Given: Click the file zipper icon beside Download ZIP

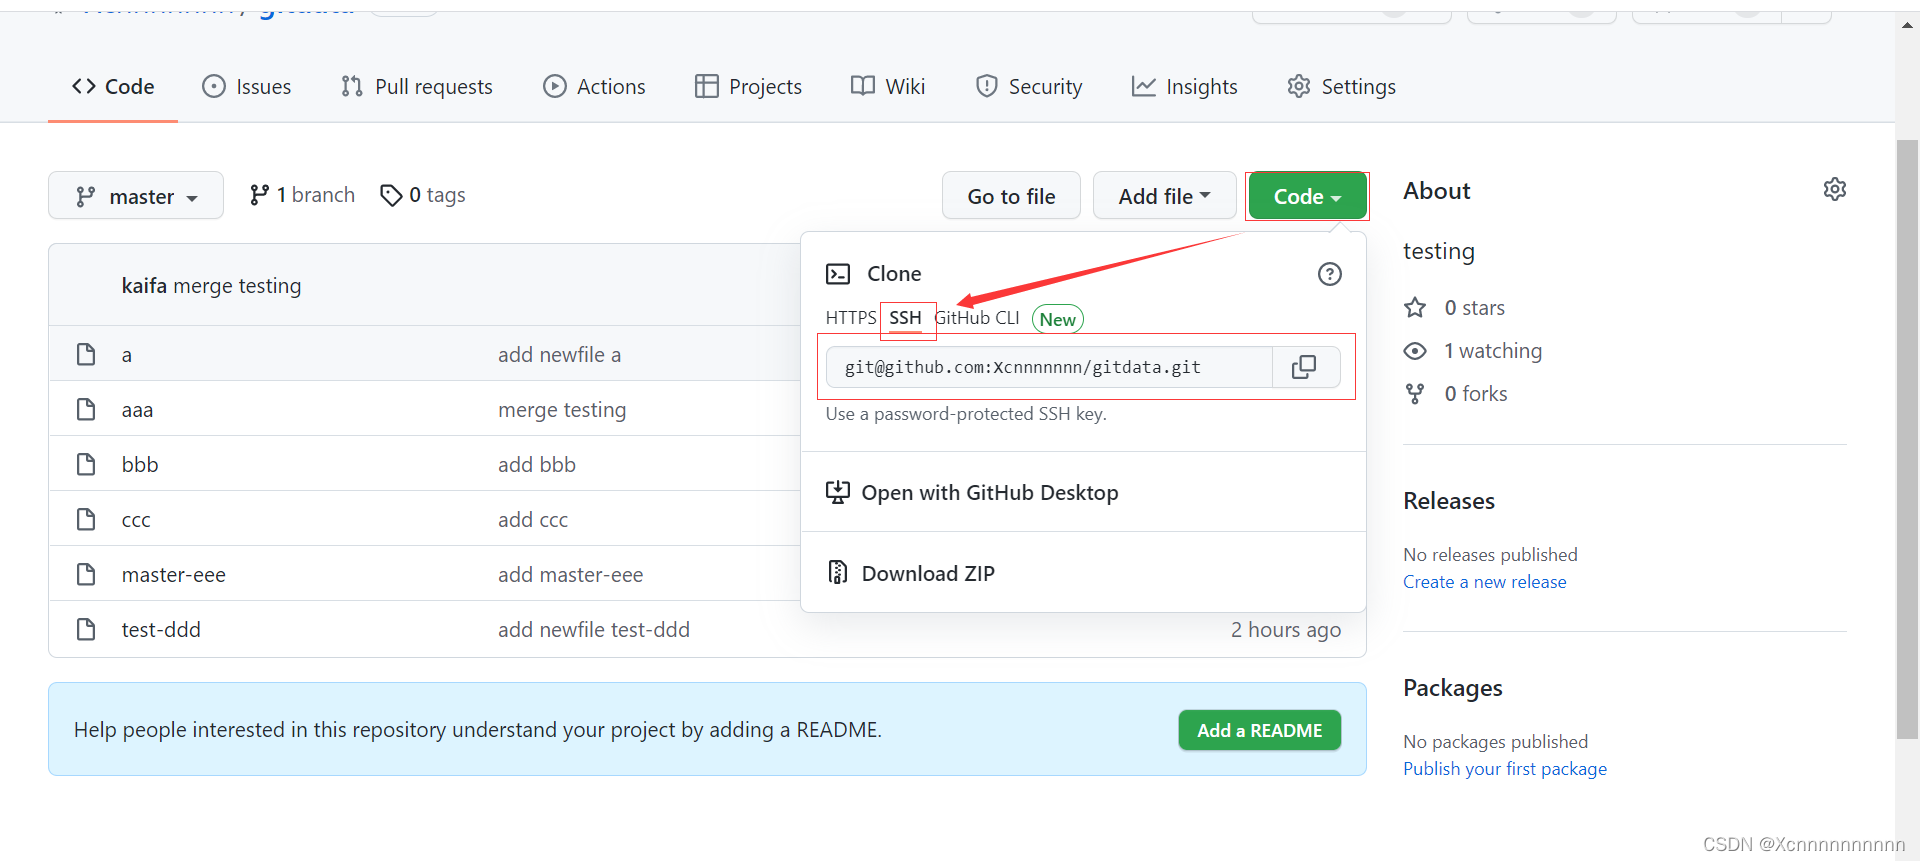Looking at the screenshot, I should pyautogui.click(x=838, y=572).
